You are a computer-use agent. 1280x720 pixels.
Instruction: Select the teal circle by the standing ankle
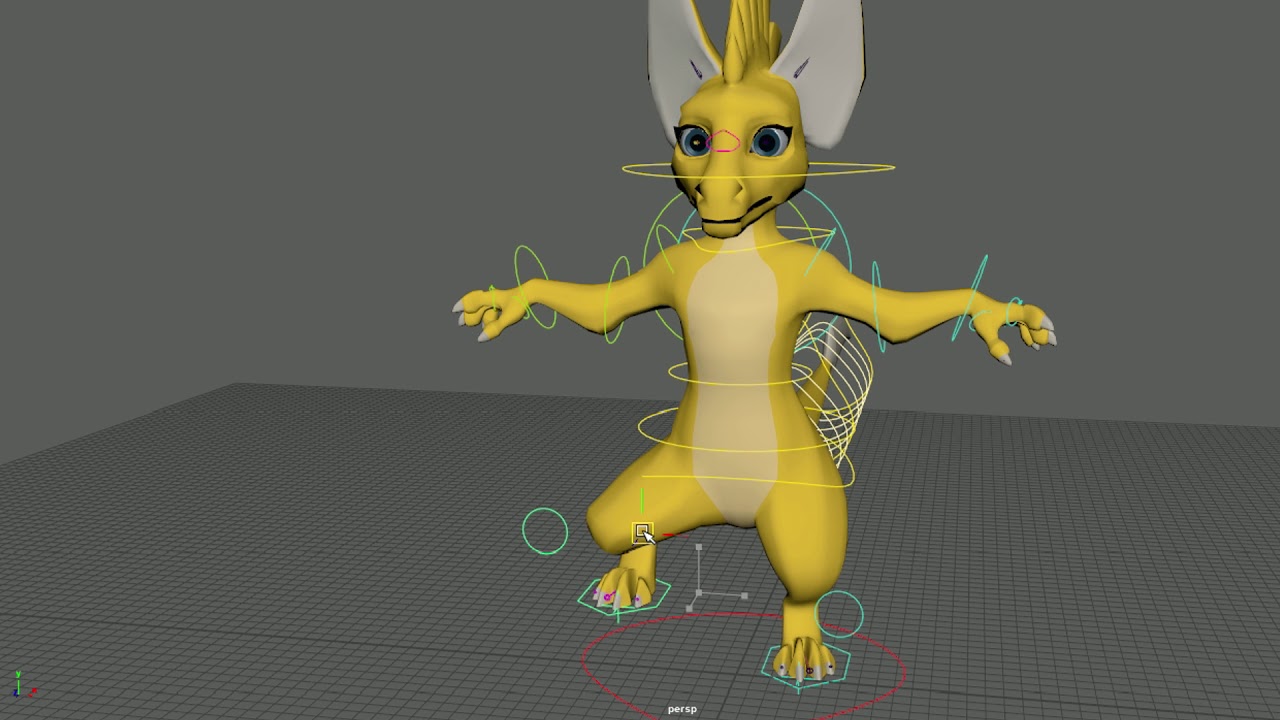pos(839,614)
